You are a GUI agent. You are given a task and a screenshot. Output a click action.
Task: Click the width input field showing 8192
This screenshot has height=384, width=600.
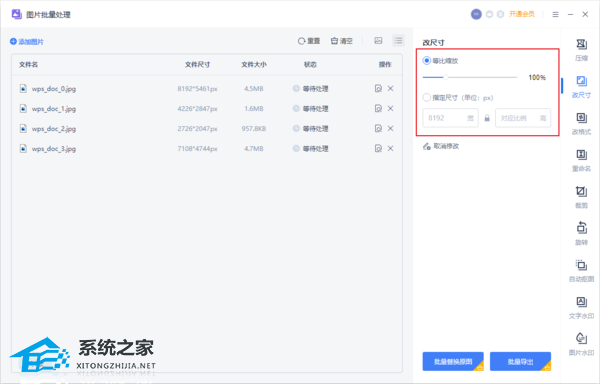click(x=450, y=118)
